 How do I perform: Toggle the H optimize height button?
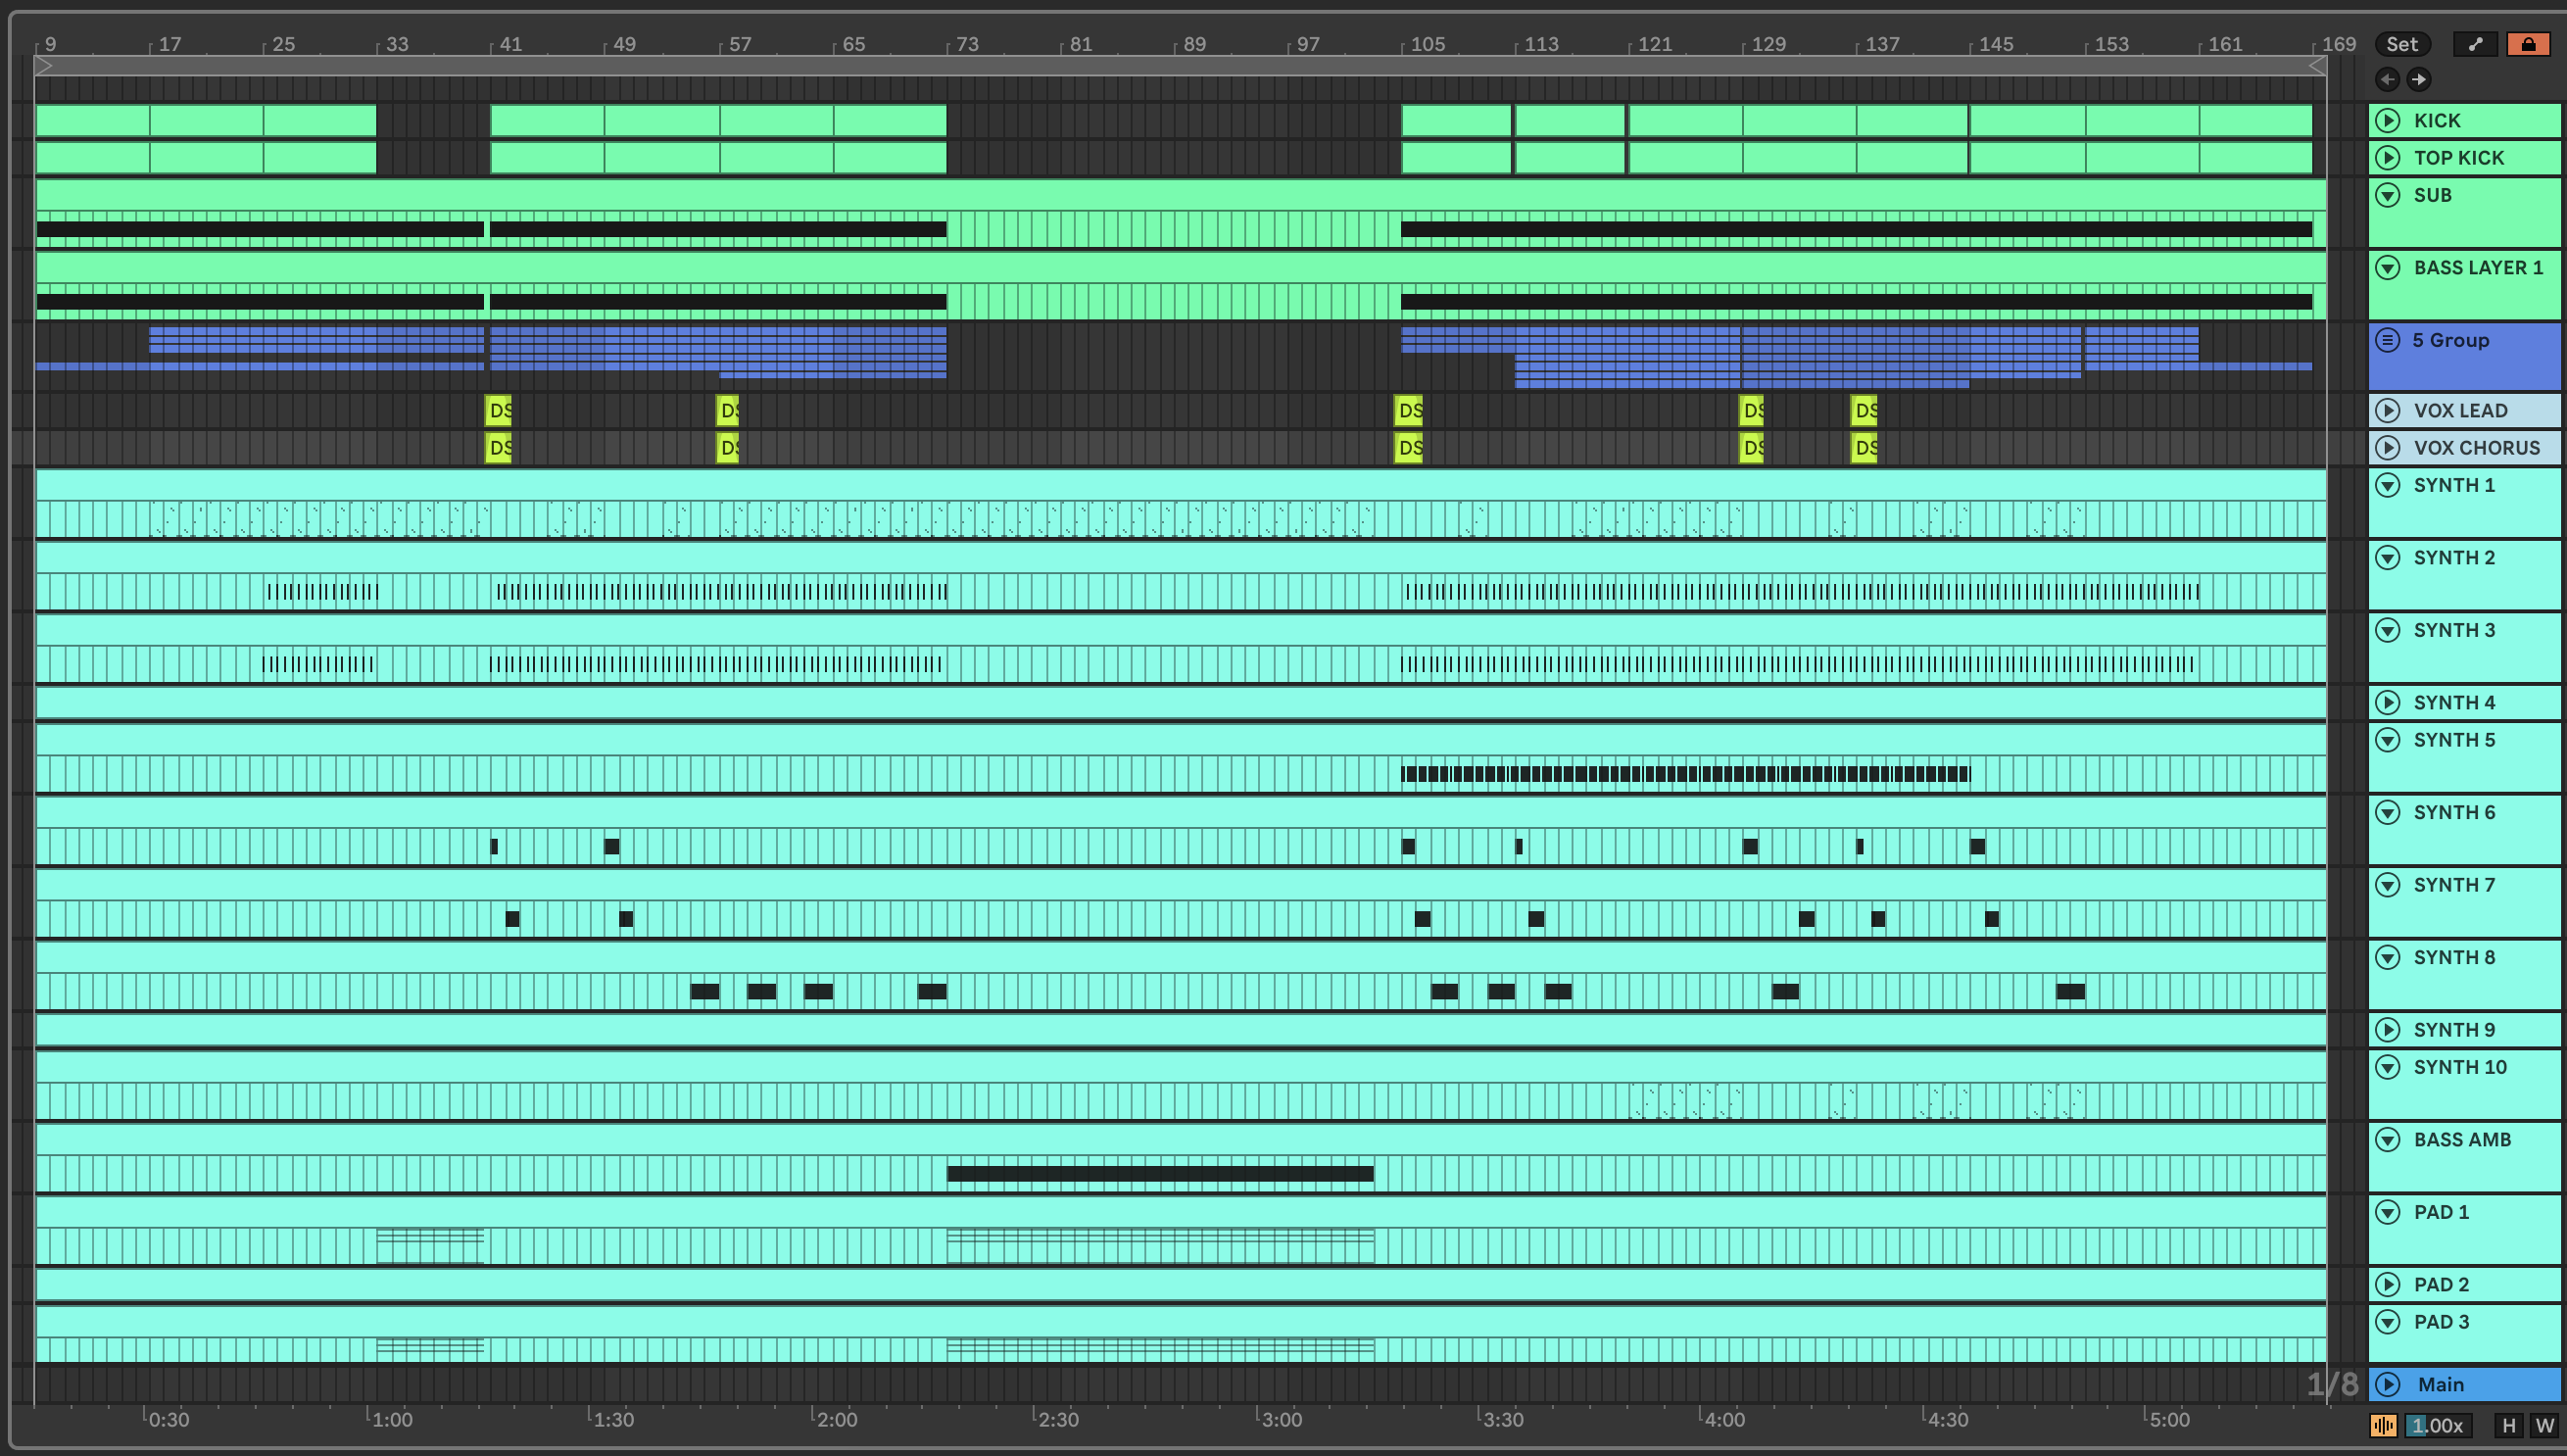click(2508, 1425)
